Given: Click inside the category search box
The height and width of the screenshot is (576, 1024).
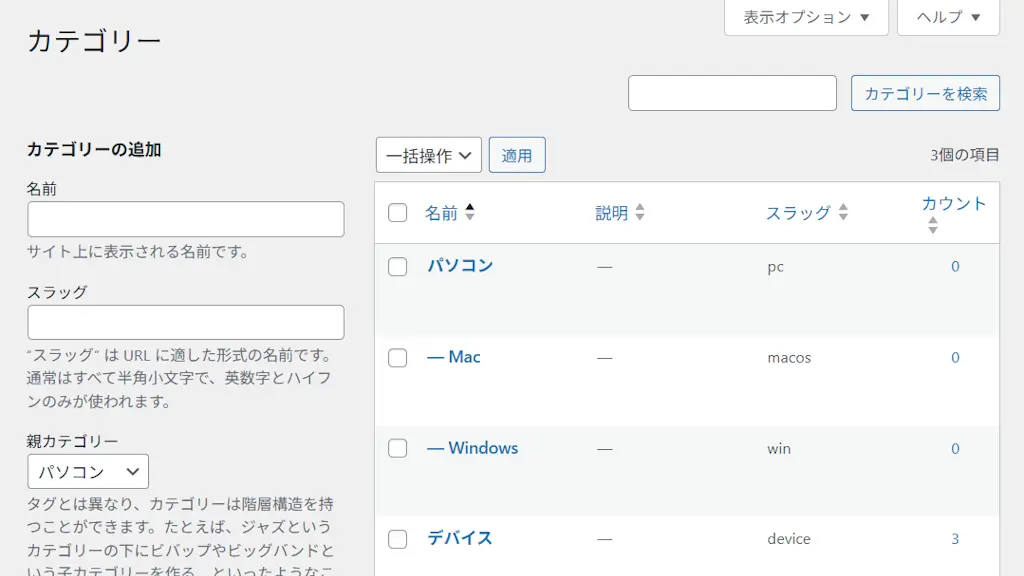Looking at the screenshot, I should [x=732, y=92].
